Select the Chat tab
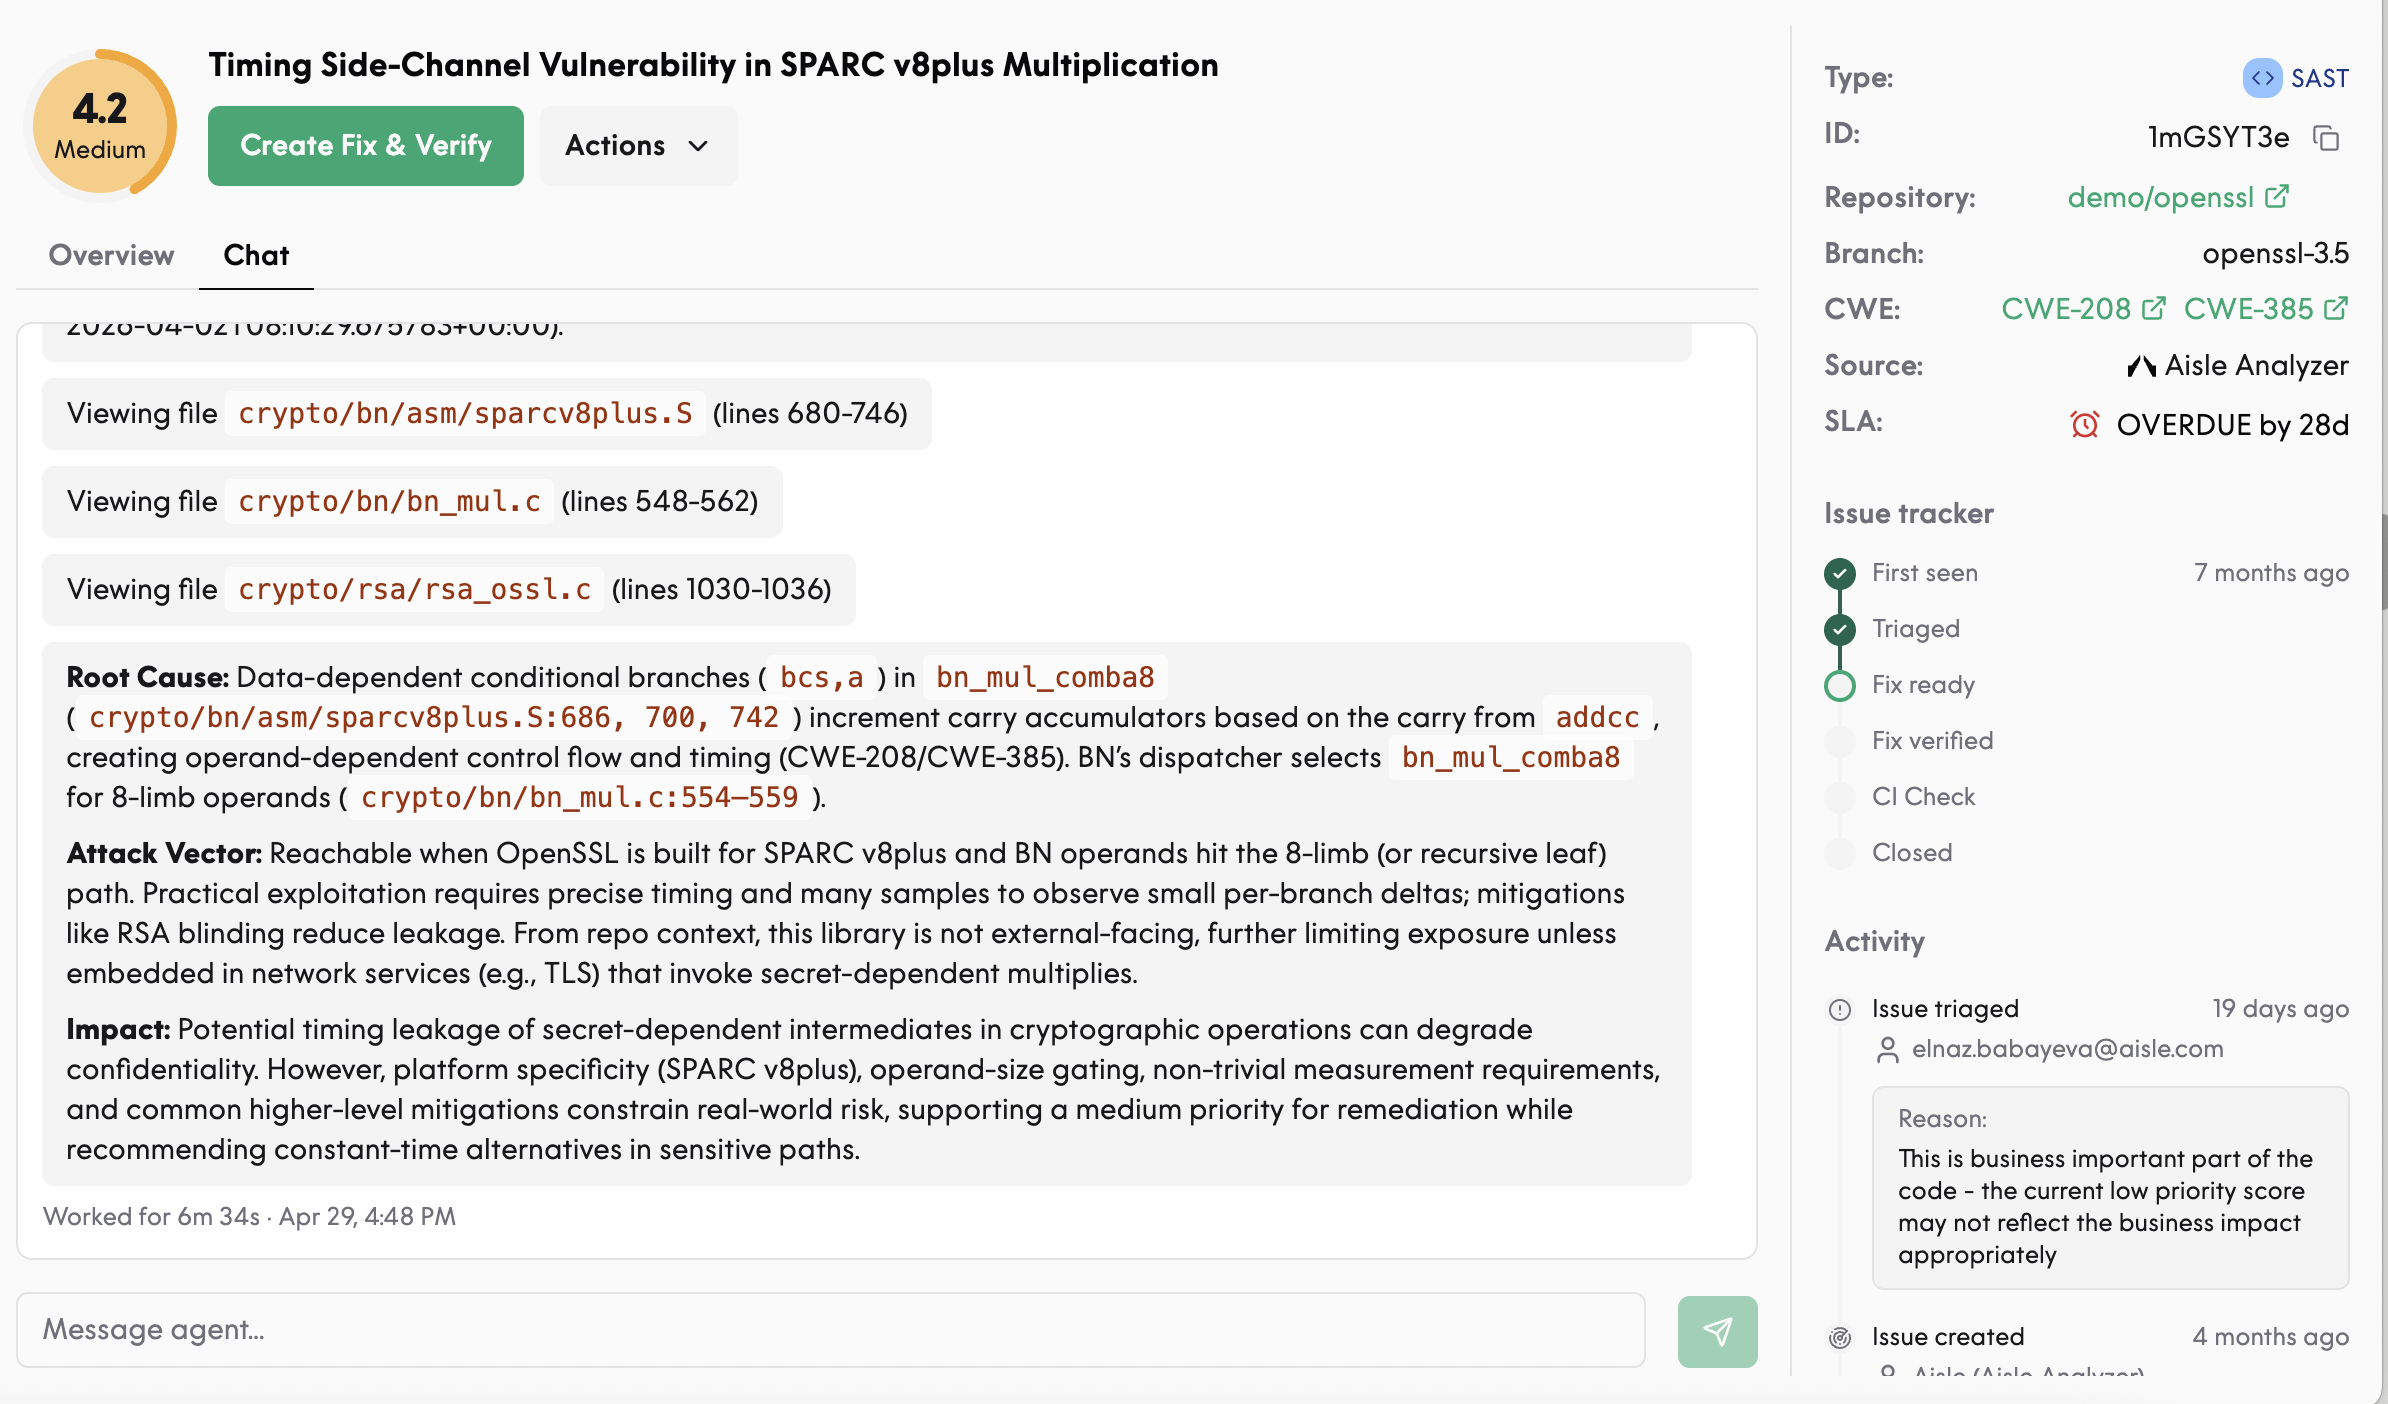Screen dimensions: 2388x1404 (256, 255)
